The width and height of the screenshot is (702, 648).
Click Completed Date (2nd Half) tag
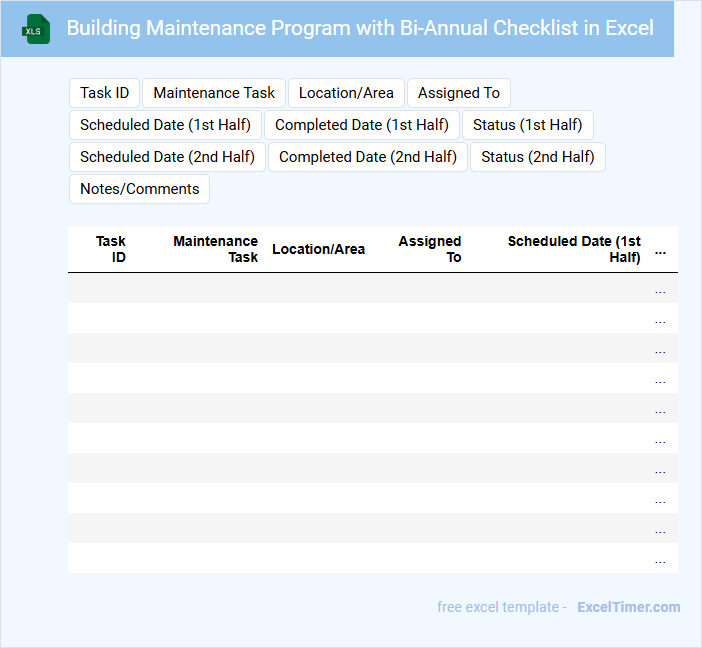pyautogui.click(x=368, y=157)
